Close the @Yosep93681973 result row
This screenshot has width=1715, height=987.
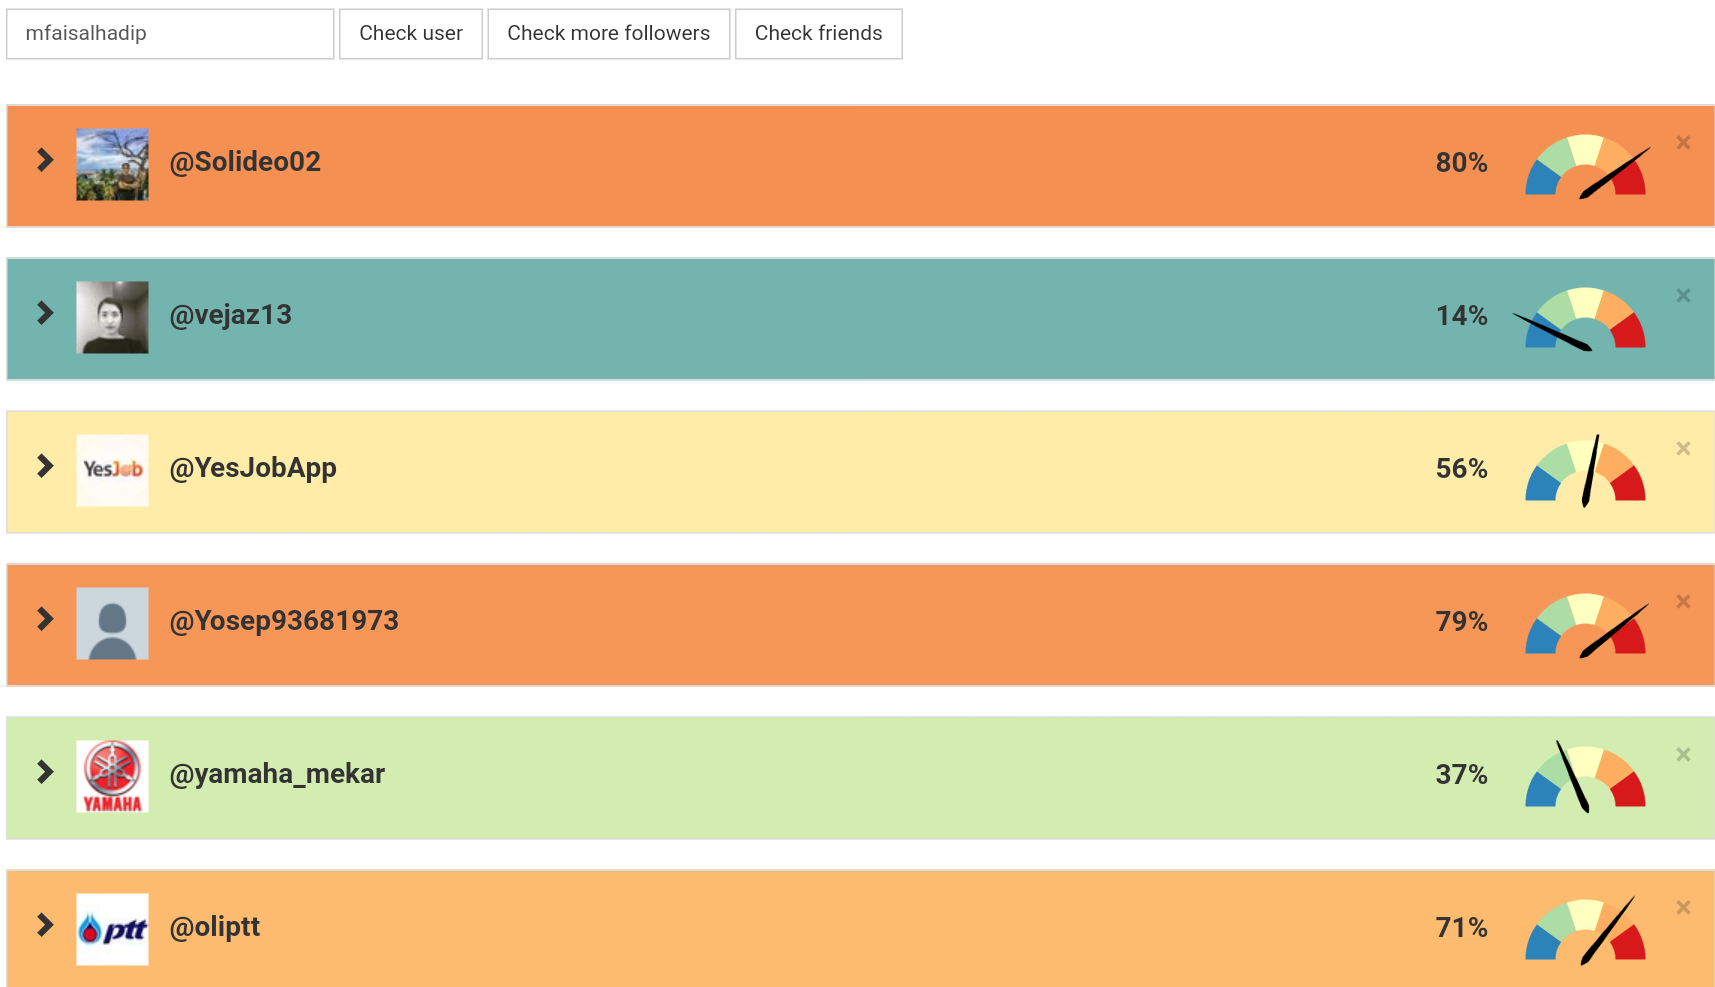1683,602
